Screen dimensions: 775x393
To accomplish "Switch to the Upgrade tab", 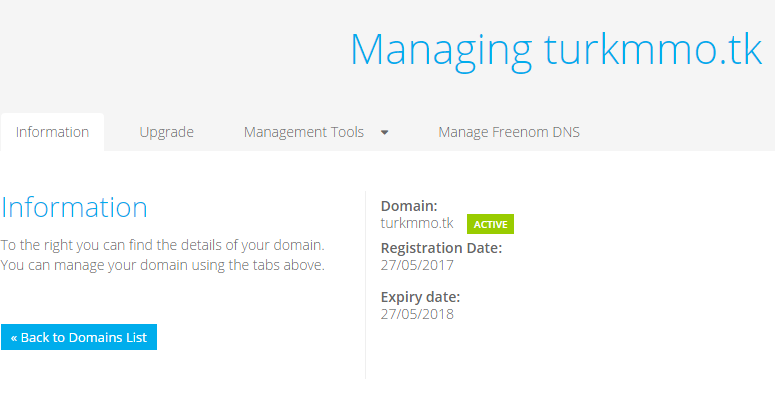I will point(167,132).
